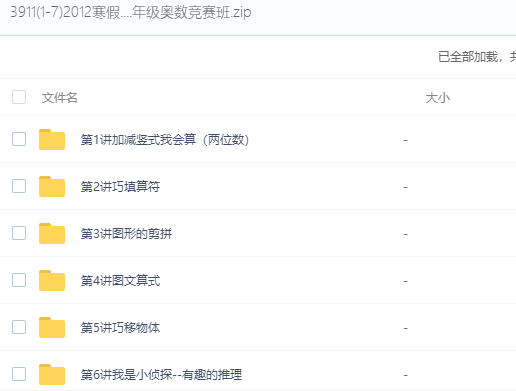516x391 pixels.
Task: Open folder icon for 第6讲我是小侦探
Action: coord(52,374)
